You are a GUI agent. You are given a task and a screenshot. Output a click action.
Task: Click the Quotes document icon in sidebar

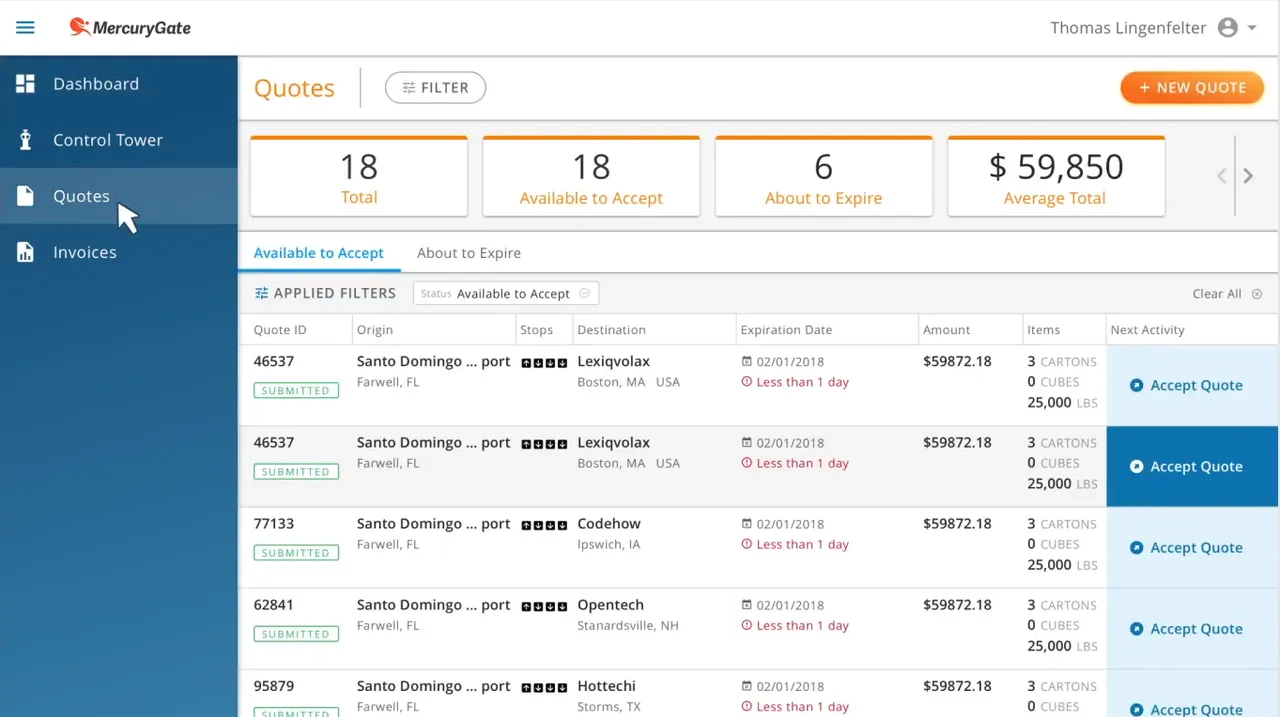pyautogui.click(x=25, y=196)
